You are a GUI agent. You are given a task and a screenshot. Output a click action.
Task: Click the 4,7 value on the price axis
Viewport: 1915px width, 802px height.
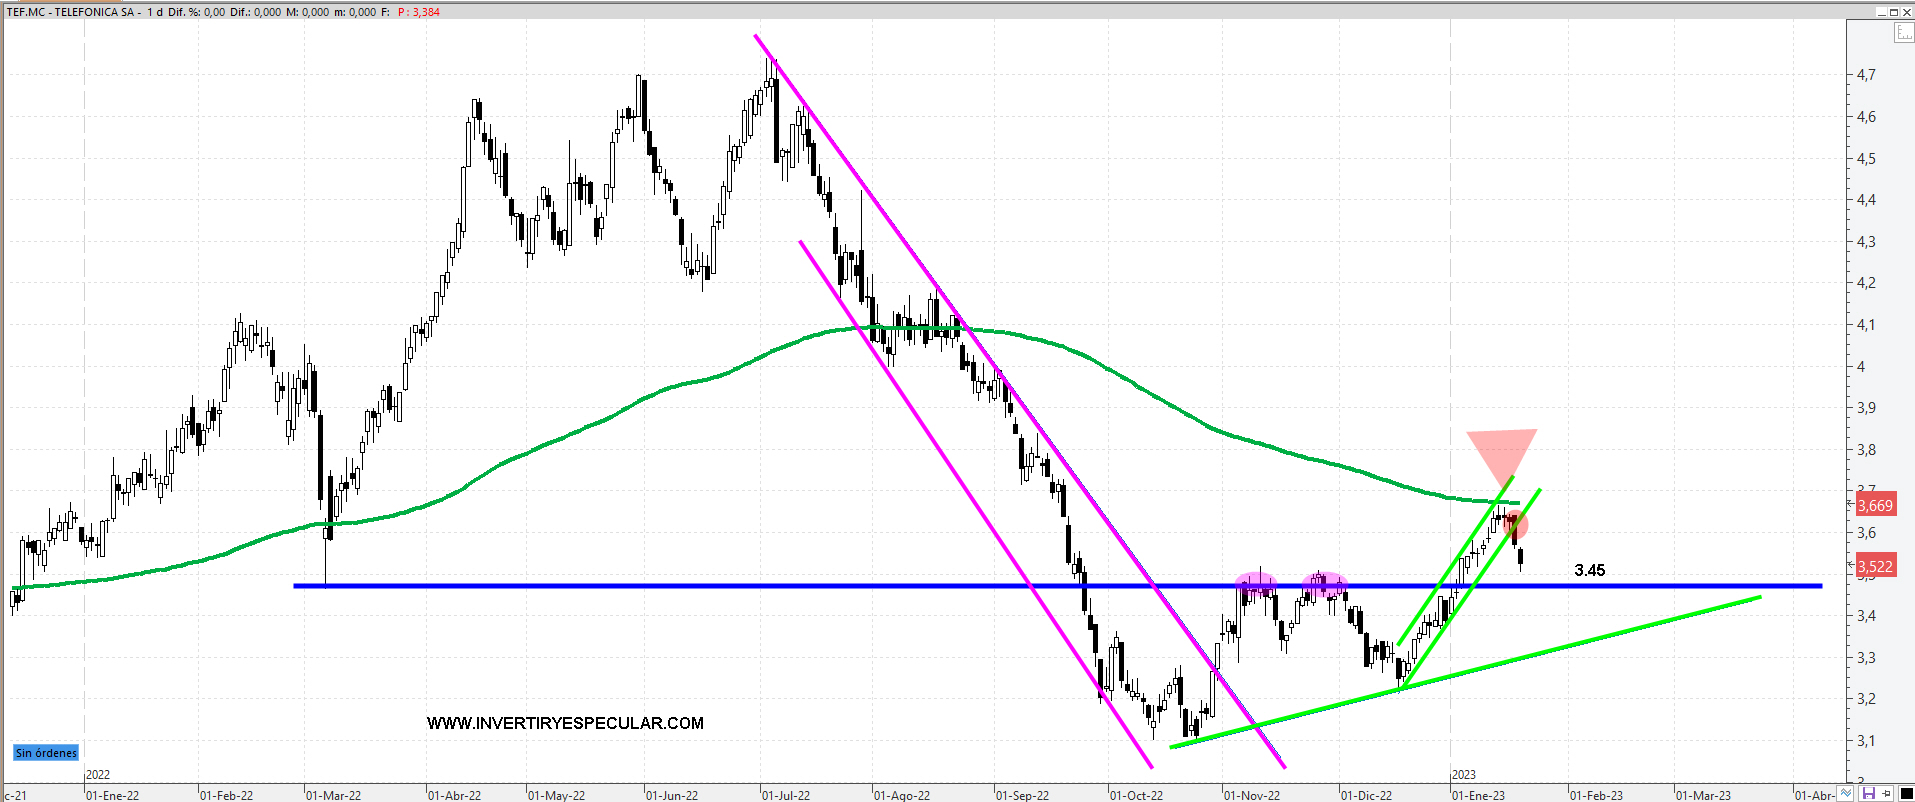point(1866,75)
